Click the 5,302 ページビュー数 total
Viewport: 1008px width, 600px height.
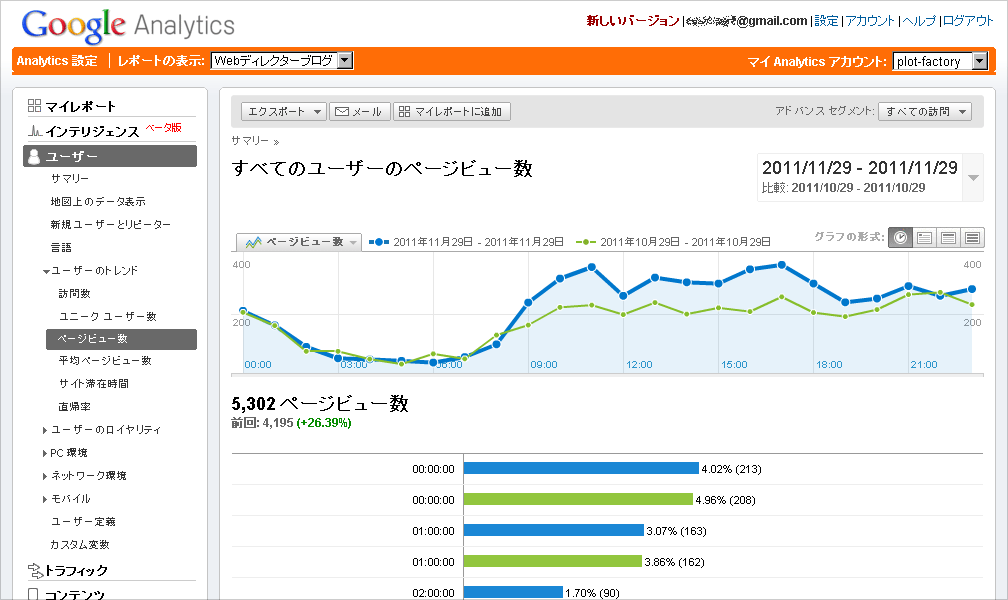tap(320, 404)
